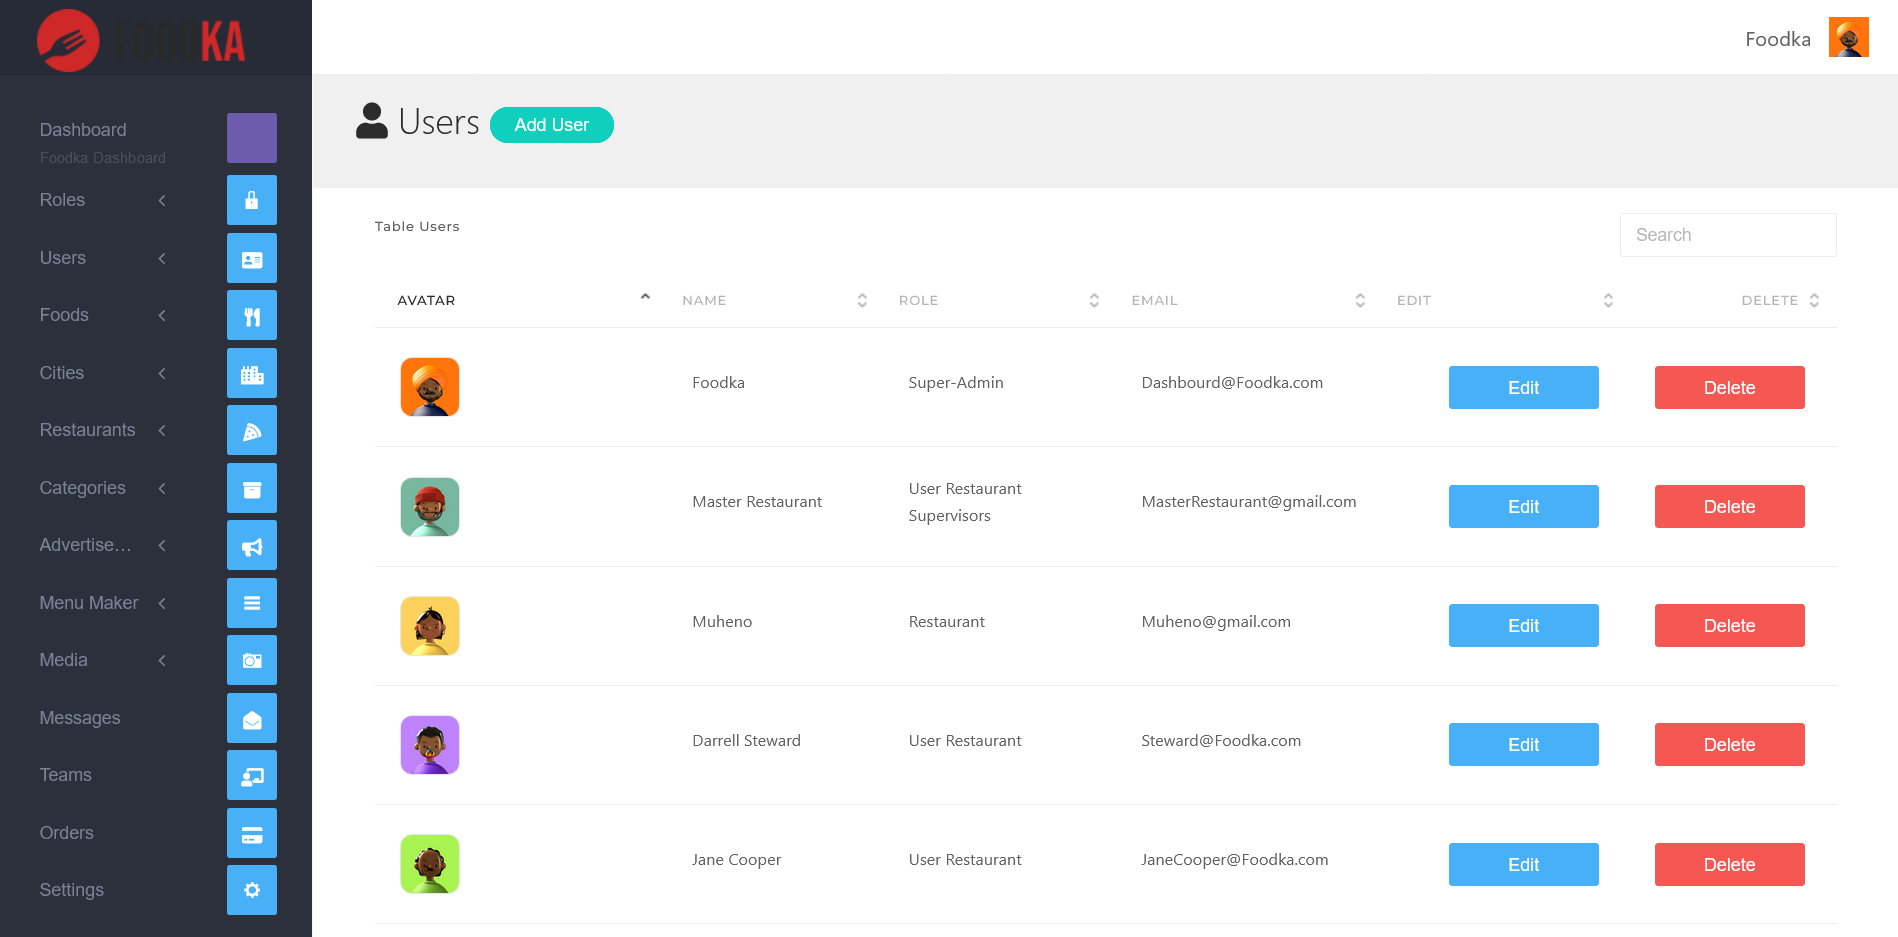This screenshot has width=1898, height=937.
Task: Click the Foods utensils icon
Action: point(252,316)
